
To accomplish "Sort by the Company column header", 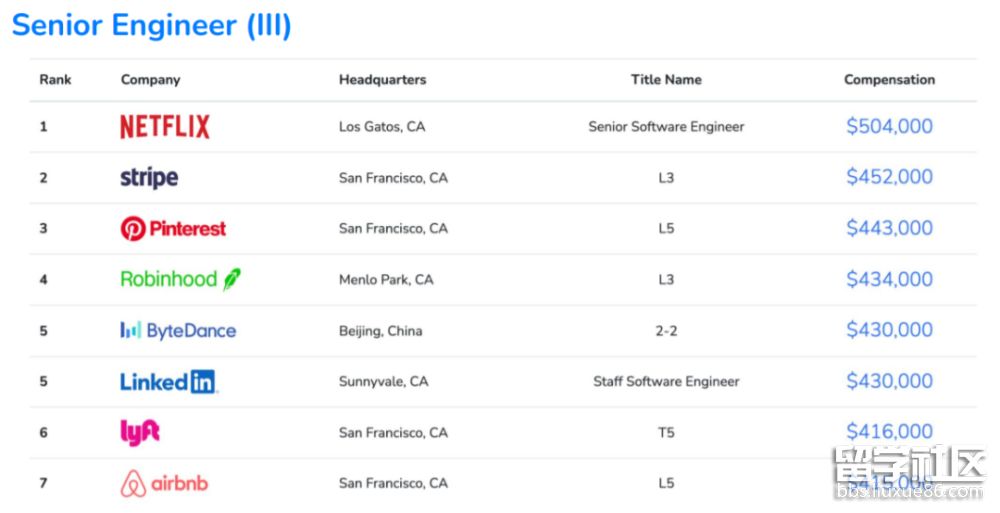I will (x=151, y=80).
